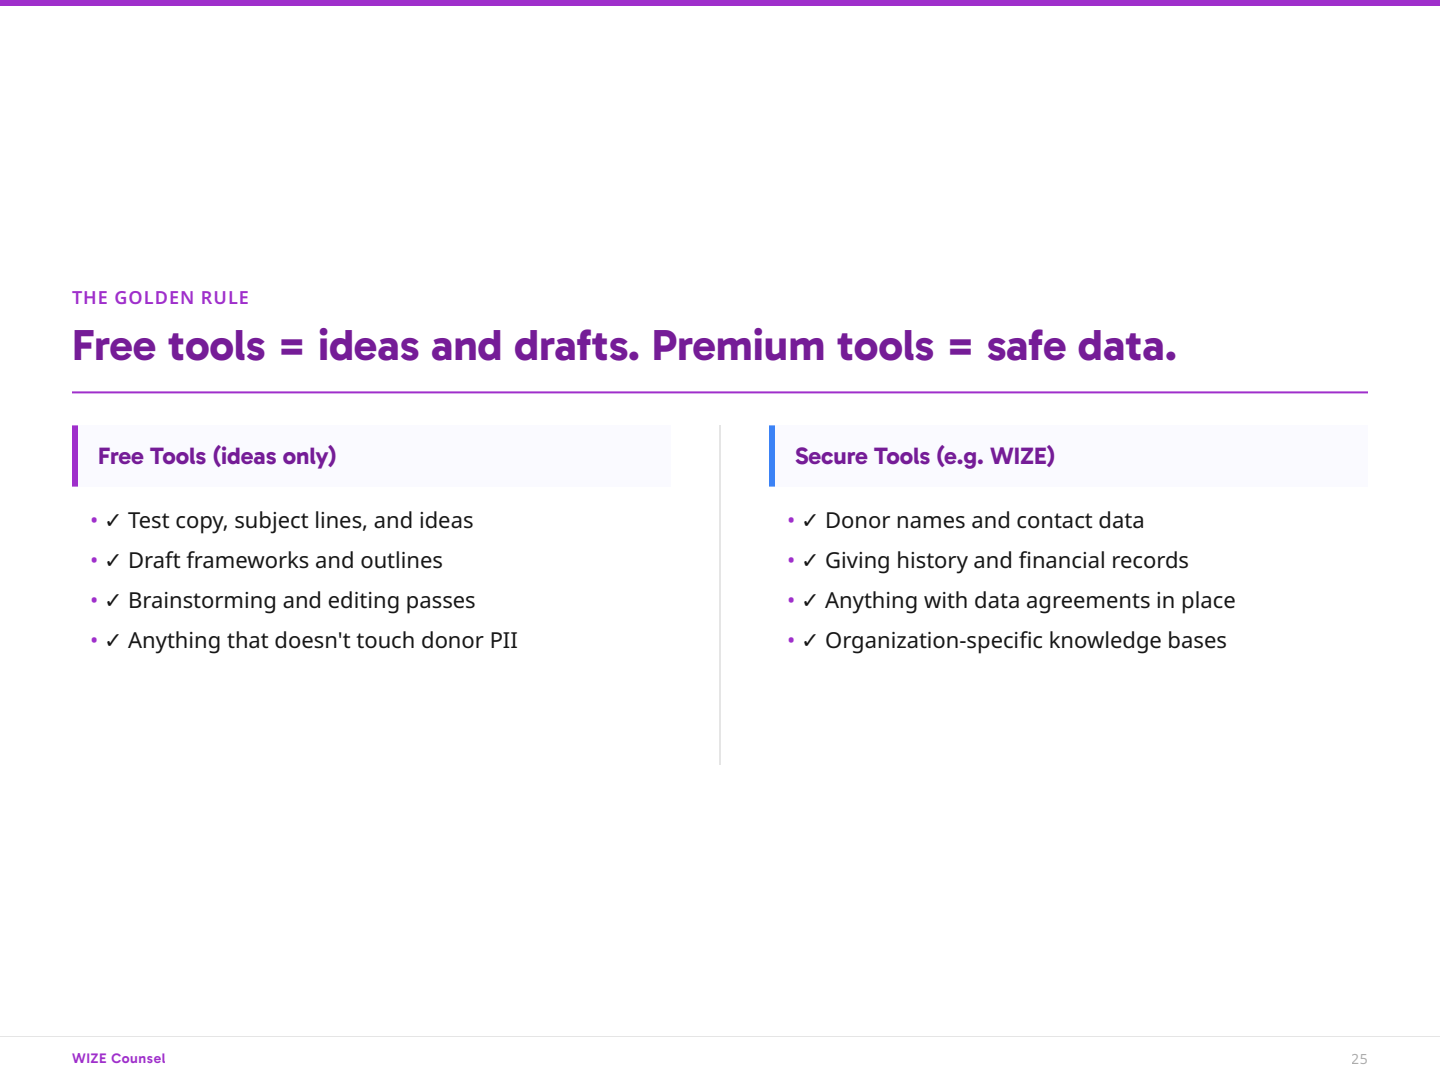Click the checkmark next to "Donor names and contact data"

(x=809, y=521)
